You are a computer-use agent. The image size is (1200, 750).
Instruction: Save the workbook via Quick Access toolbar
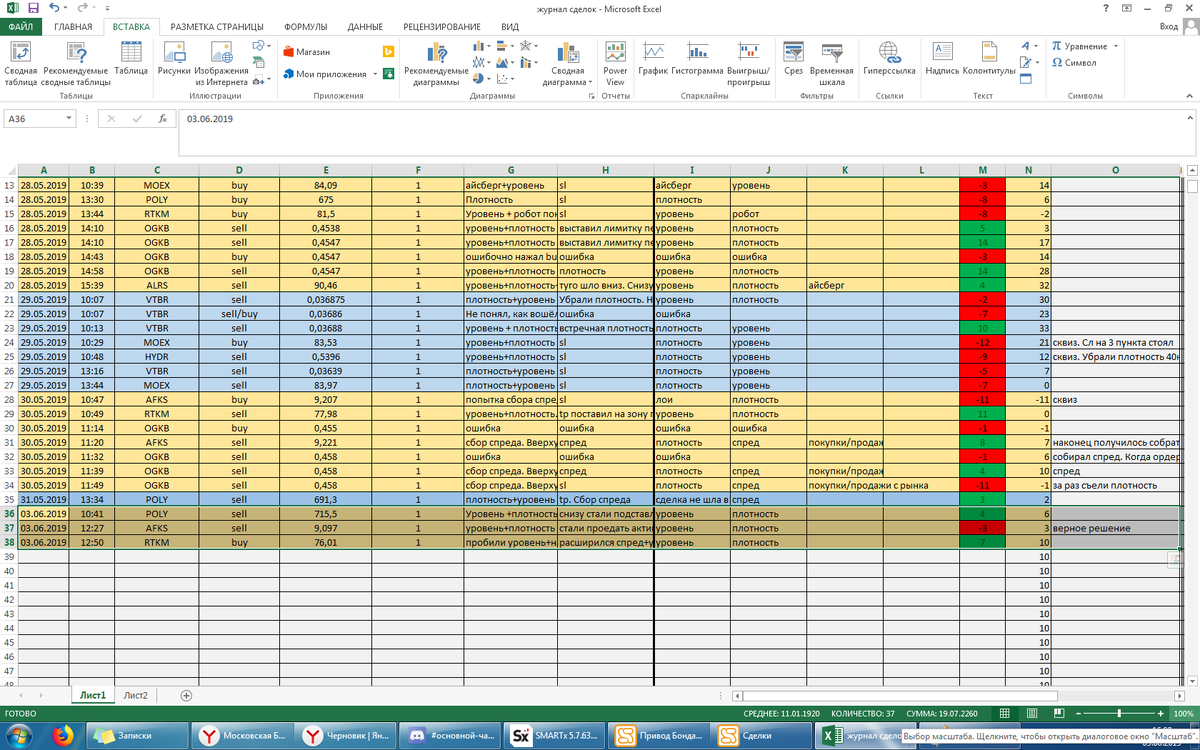pos(34,8)
